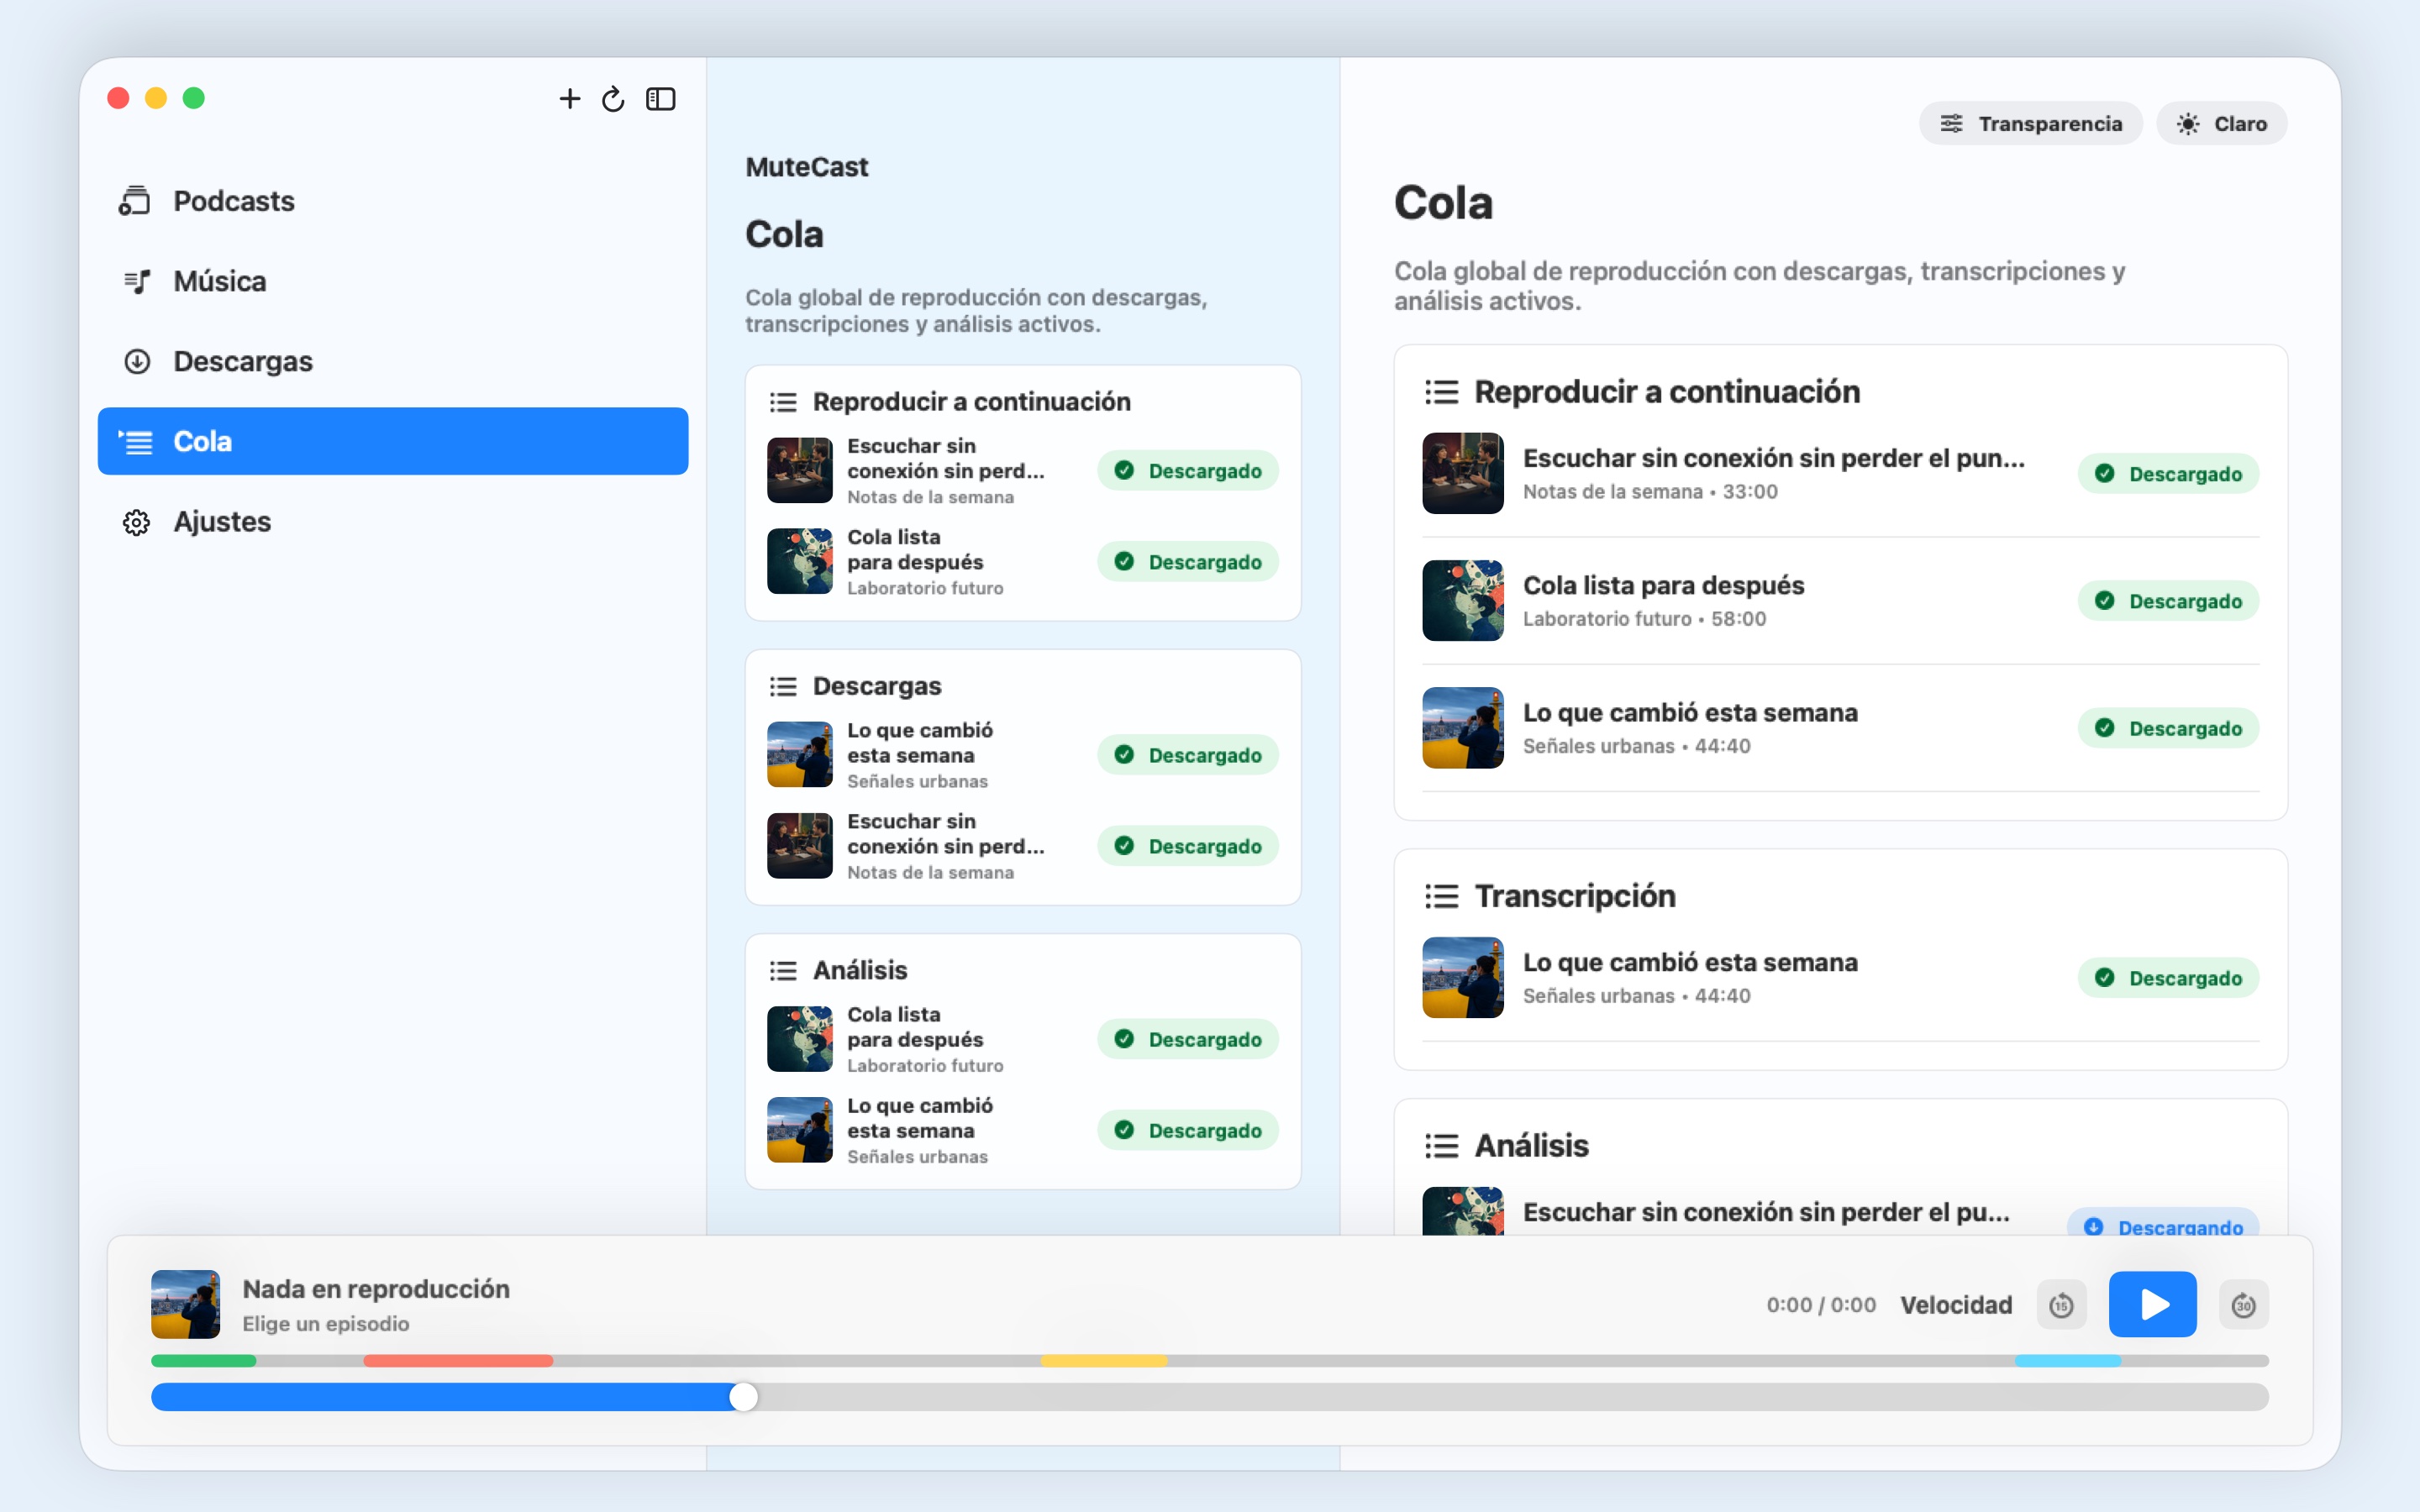This screenshot has width=2420, height=1512.
Task: Click the yellow segment on chapter bar
Action: [x=1104, y=1360]
